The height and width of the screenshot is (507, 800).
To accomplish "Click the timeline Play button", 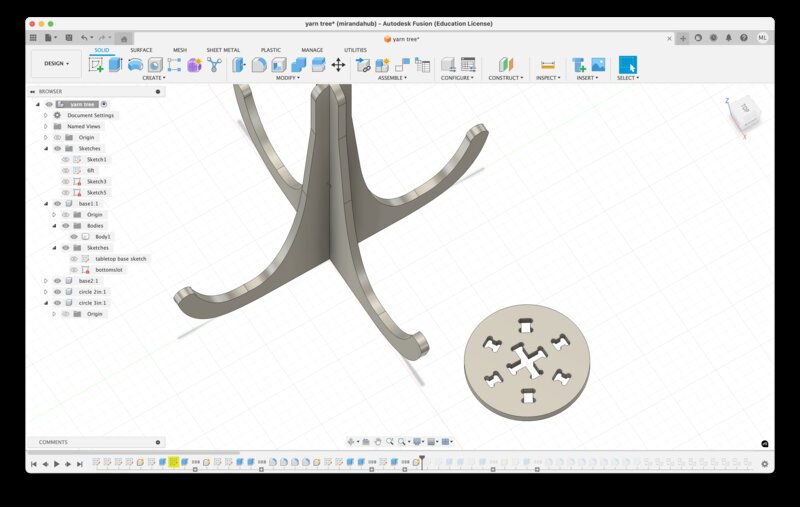I will coord(56,464).
